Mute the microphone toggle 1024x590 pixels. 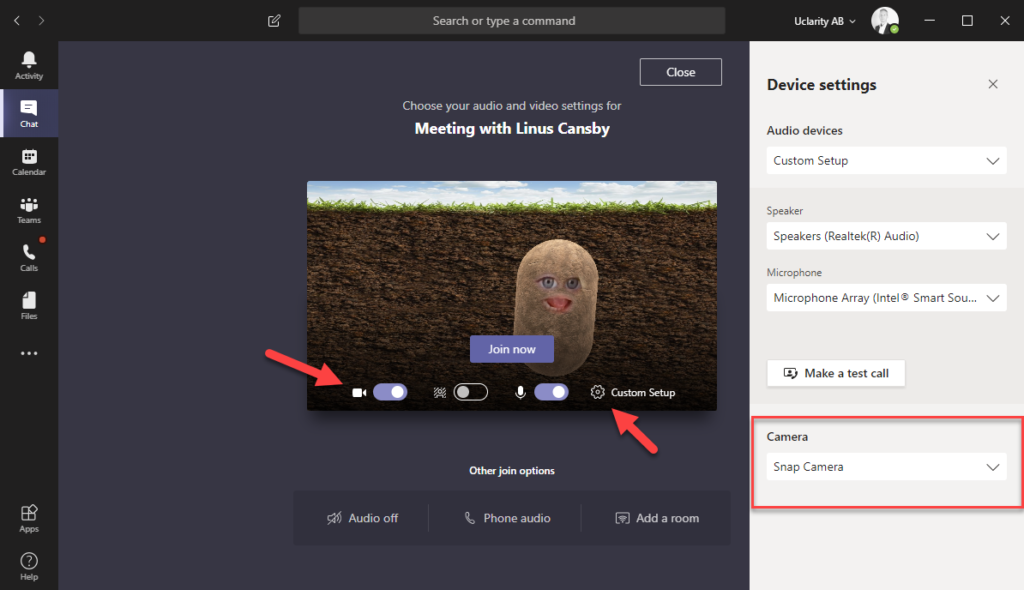click(551, 392)
